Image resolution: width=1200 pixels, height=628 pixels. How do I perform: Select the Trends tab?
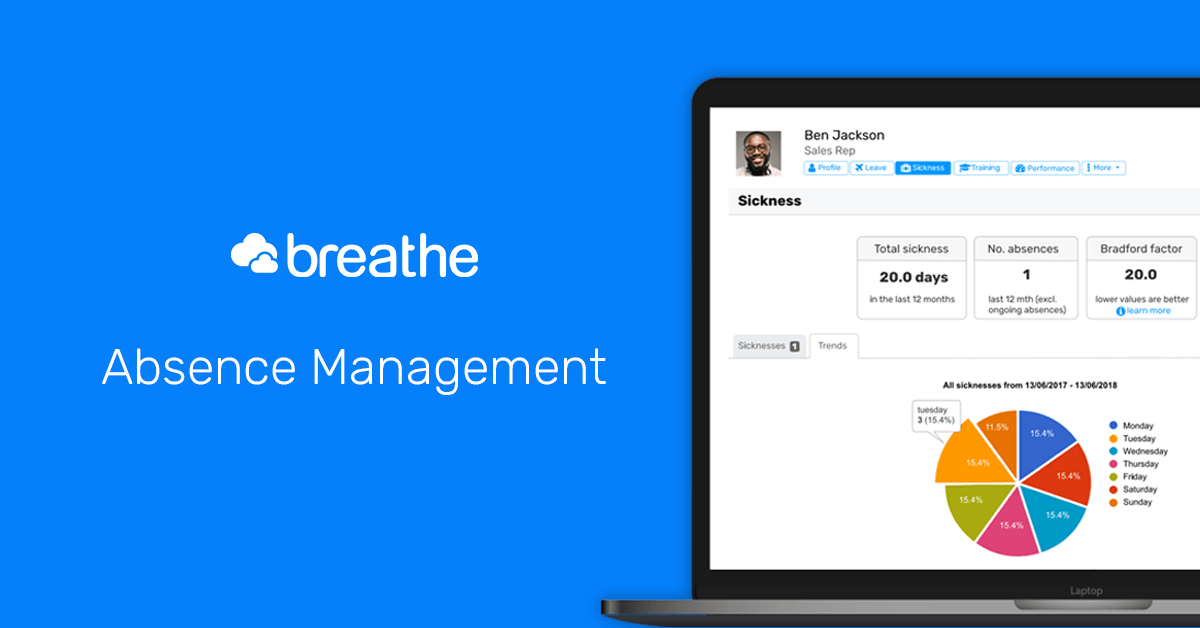click(832, 346)
